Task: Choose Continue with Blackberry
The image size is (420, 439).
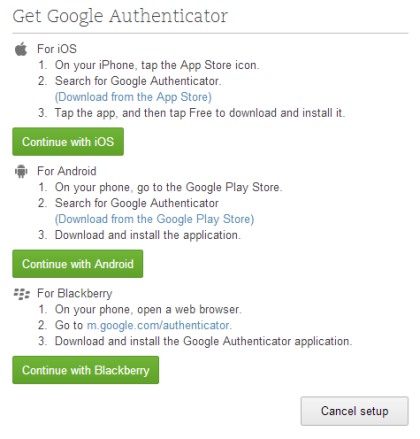Action: 86,370
